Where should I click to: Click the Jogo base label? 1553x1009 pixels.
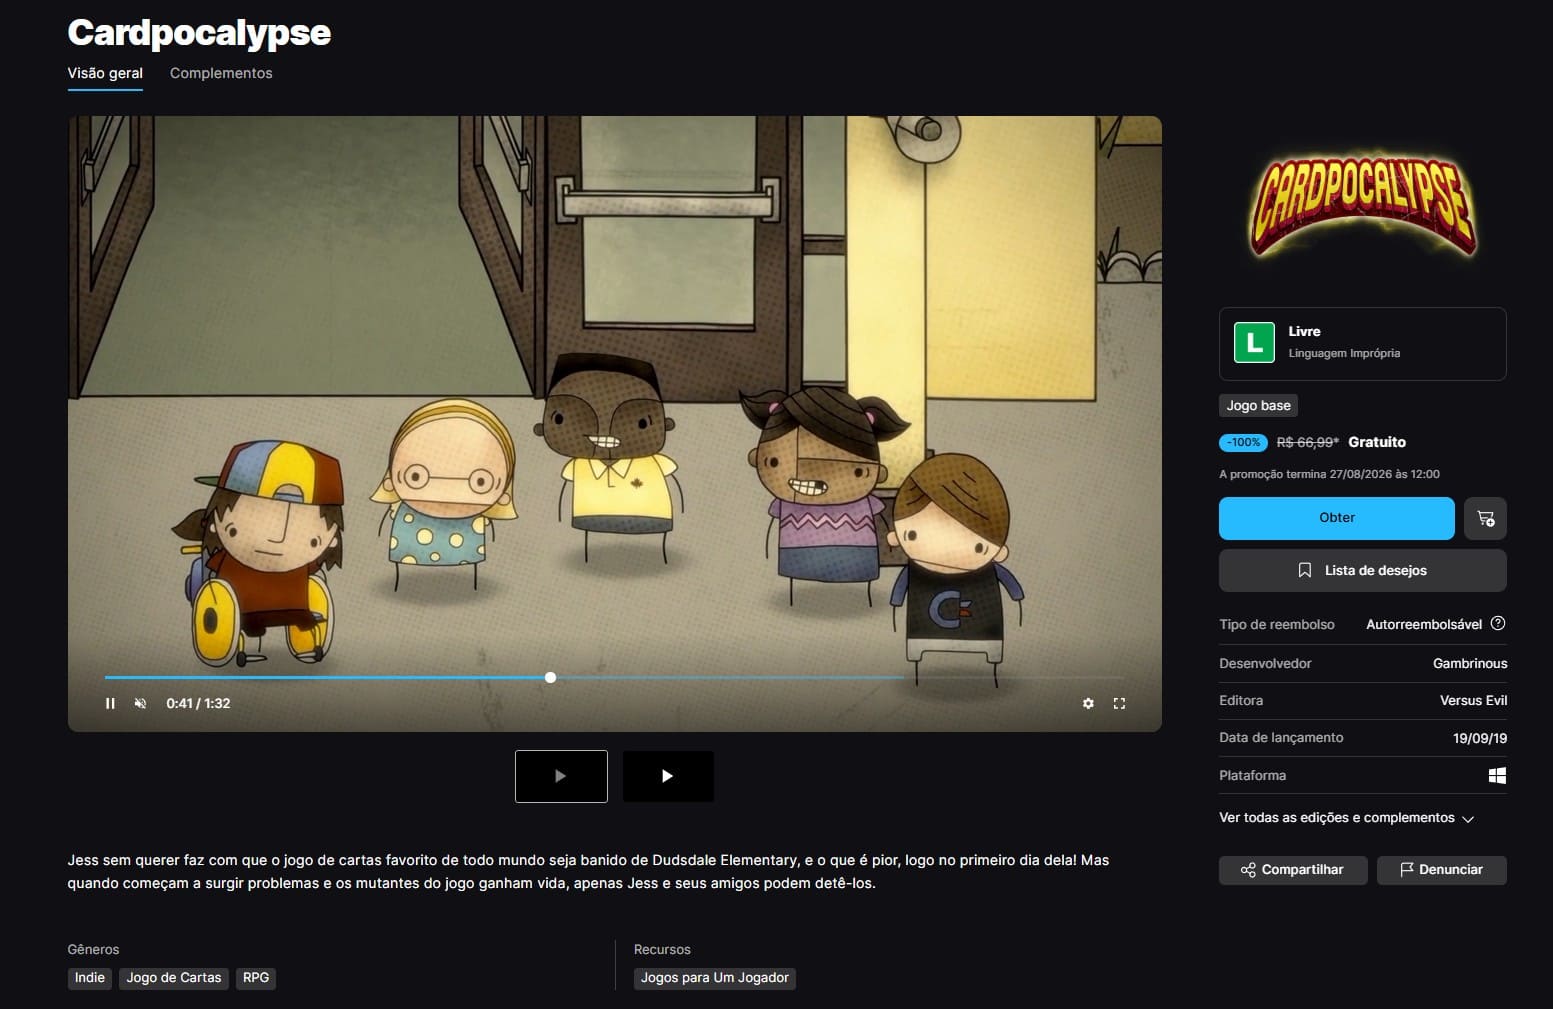(x=1258, y=405)
